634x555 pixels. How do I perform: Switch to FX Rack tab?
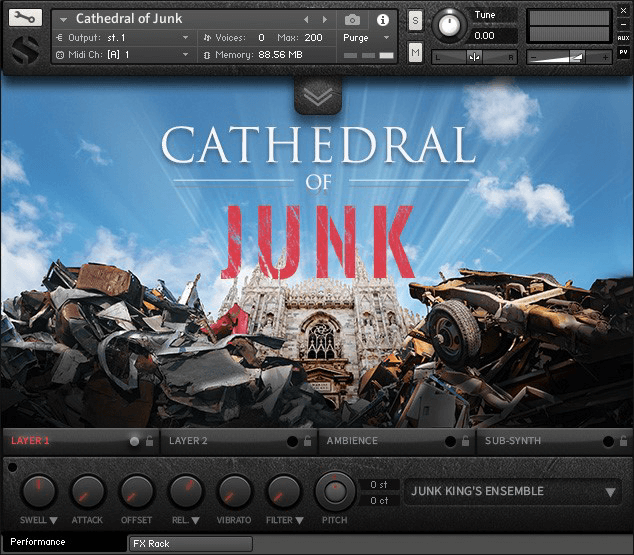click(x=191, y=544)
